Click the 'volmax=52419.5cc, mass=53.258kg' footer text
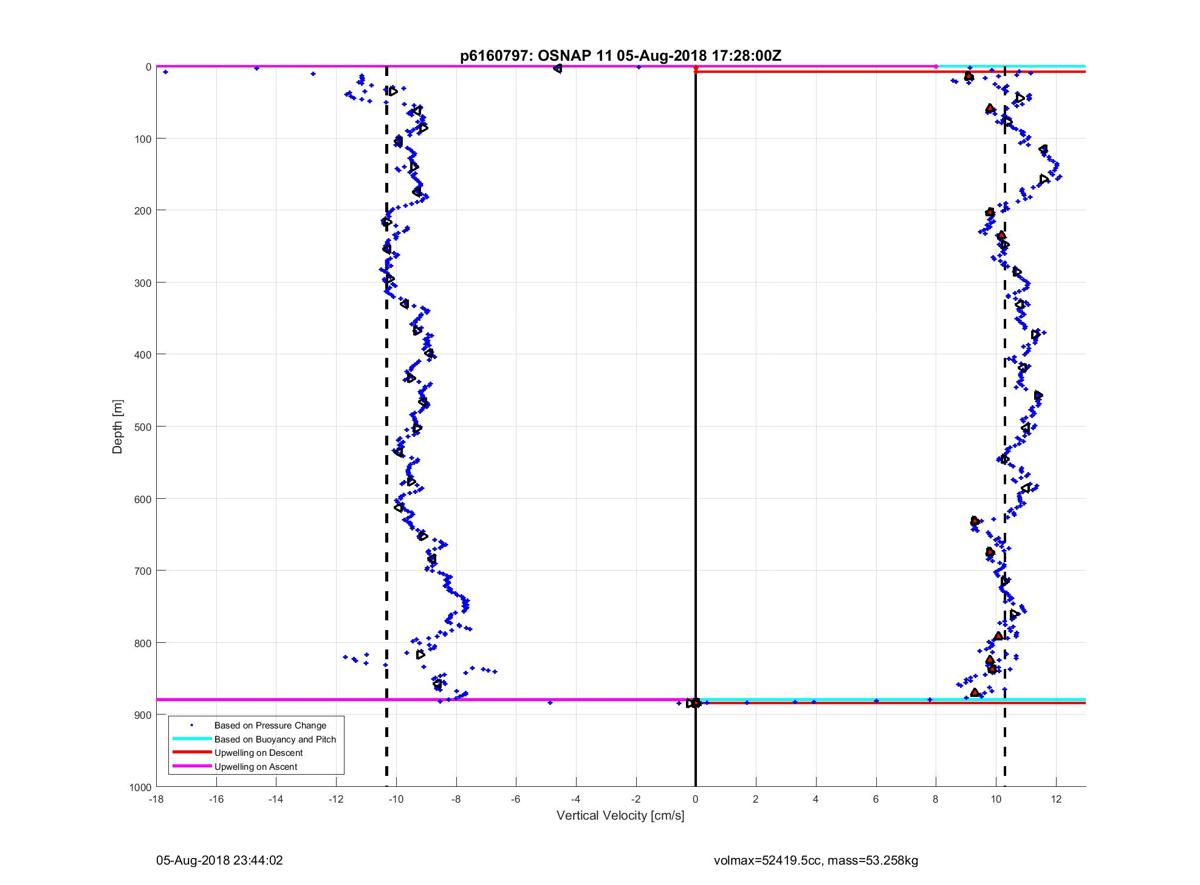The width and height of the screenshot is (1200, 885). pyautogui.click(x=816, y=859)
